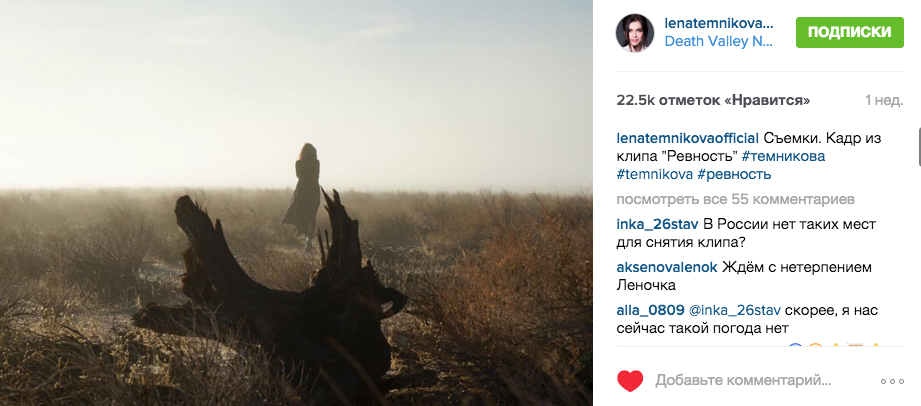Screen dimensions: 921x406
Task: Open the #temnikova hashtag
Action: 654,175
